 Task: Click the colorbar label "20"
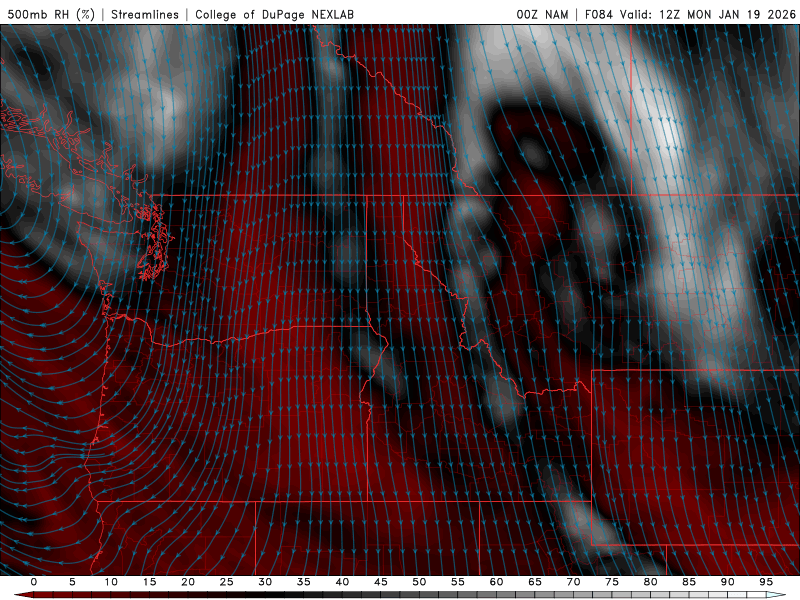(188, 582)
